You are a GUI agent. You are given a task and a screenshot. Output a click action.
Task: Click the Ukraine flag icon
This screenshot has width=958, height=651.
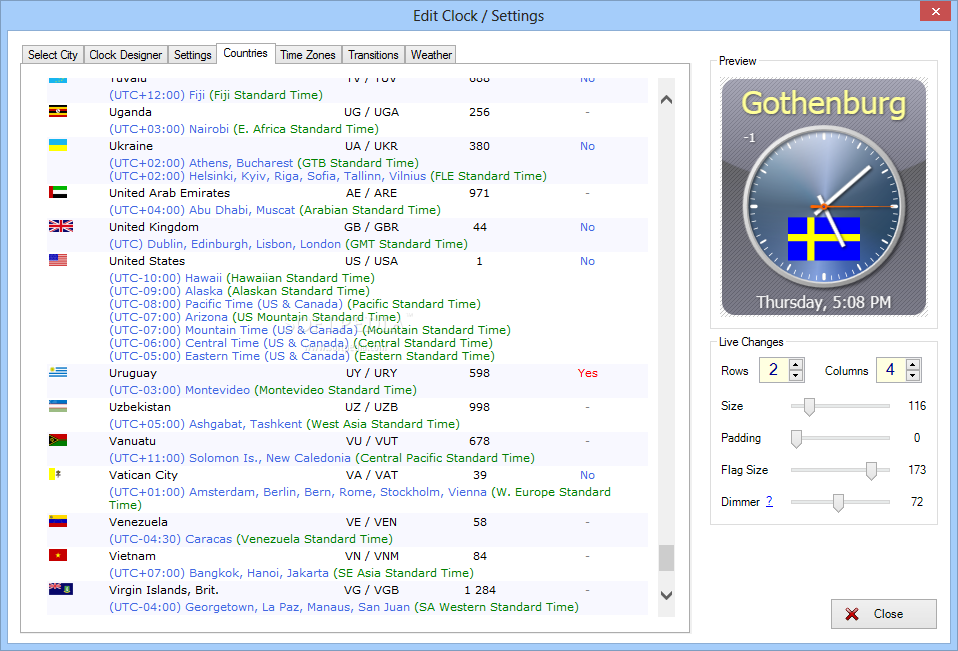(57, 145)
